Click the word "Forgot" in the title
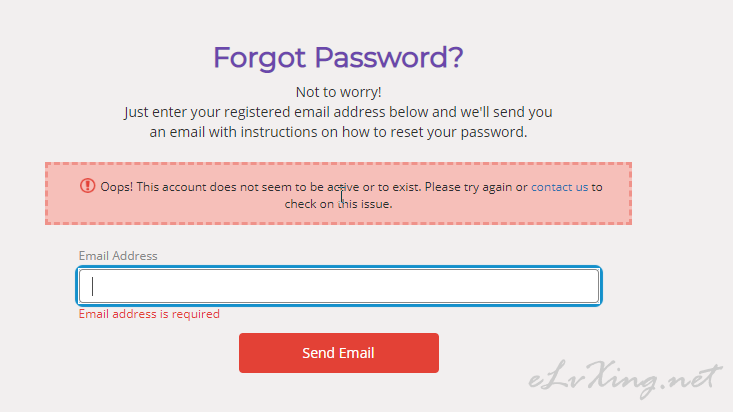 (259, 58)
